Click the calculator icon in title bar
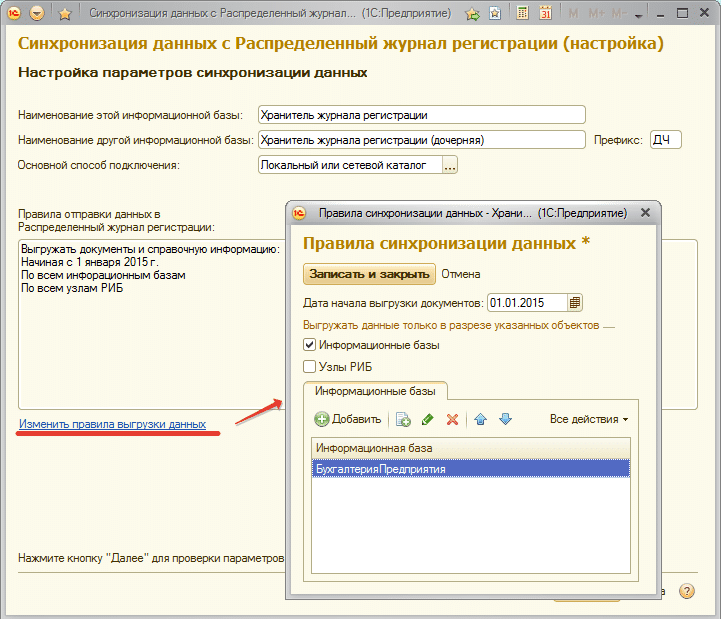Viewport: 721px width, 619px height. (x=522, y=14)
